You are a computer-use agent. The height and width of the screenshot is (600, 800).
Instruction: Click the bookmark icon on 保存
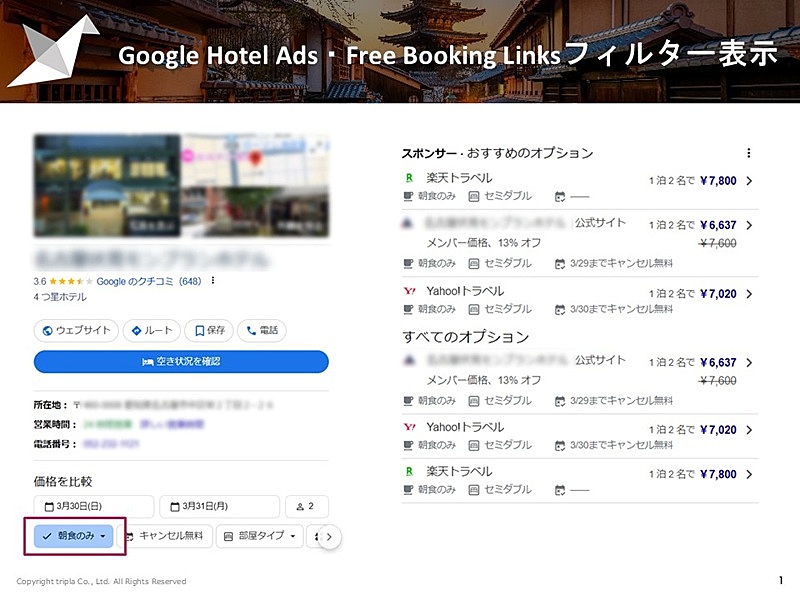[200, 331]
